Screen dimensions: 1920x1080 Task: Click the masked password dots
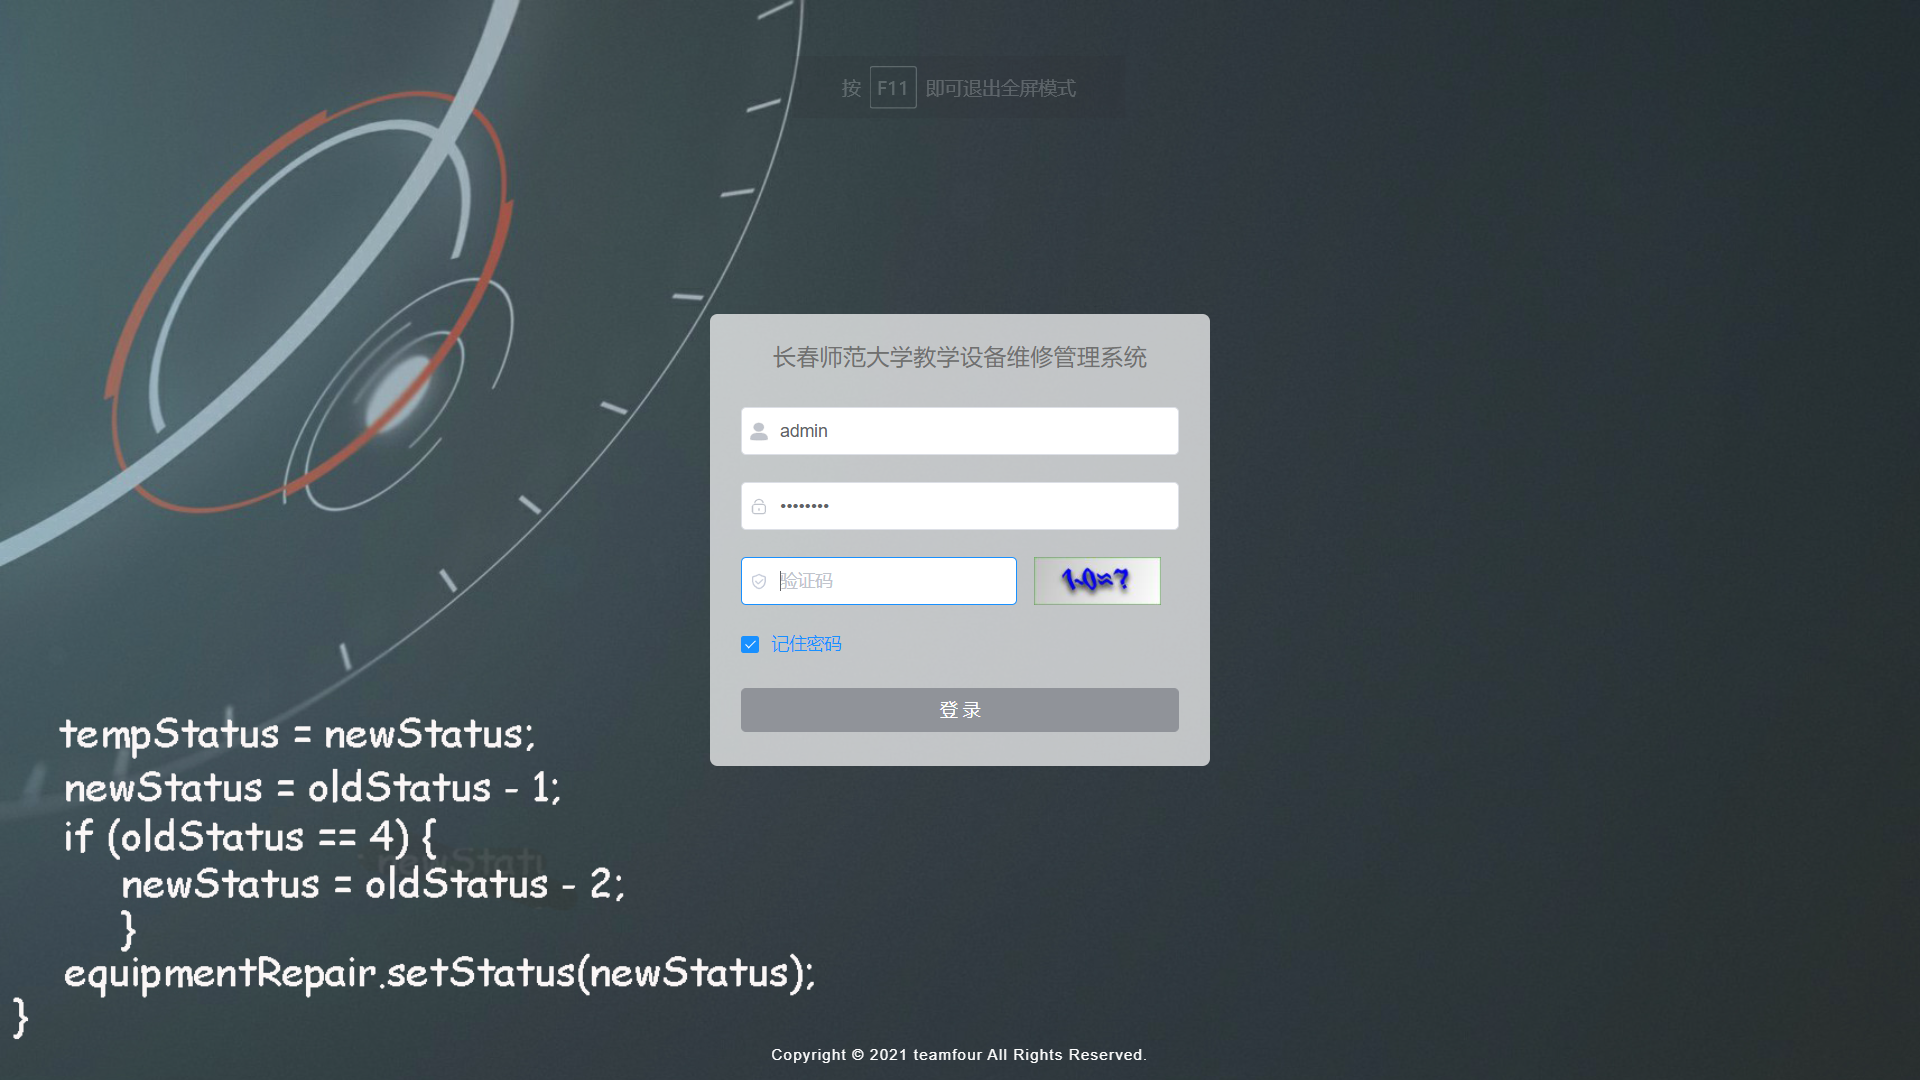pos(805,505)
